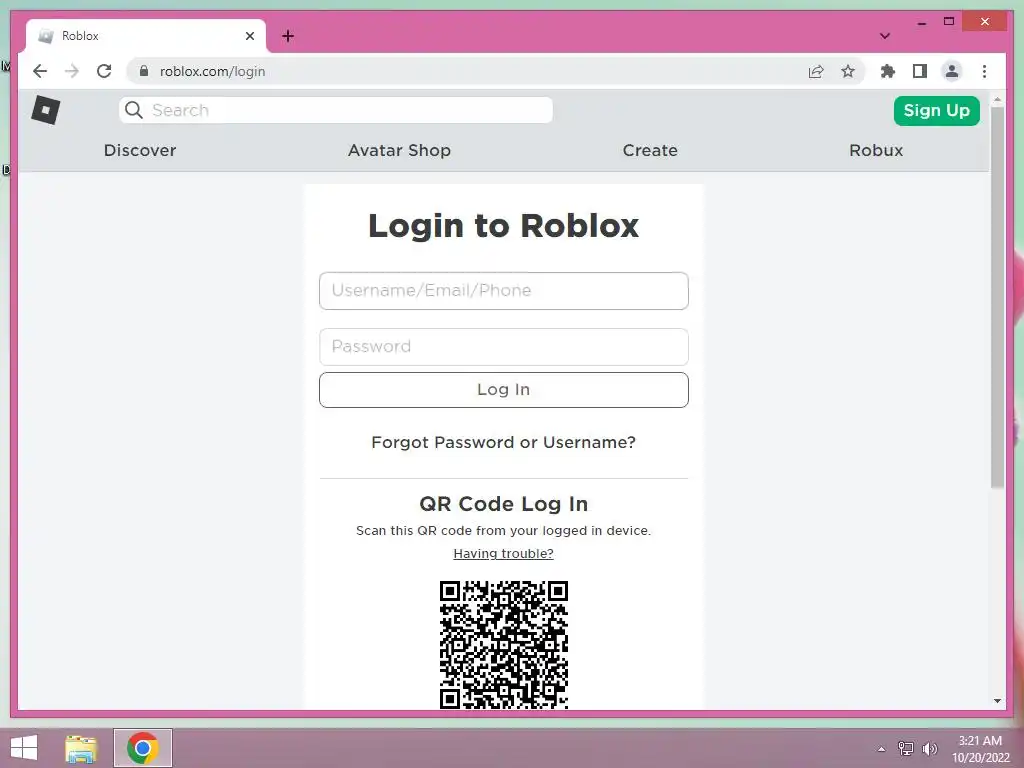Open Forgot Password or Username link

click(x=504, y=442)
